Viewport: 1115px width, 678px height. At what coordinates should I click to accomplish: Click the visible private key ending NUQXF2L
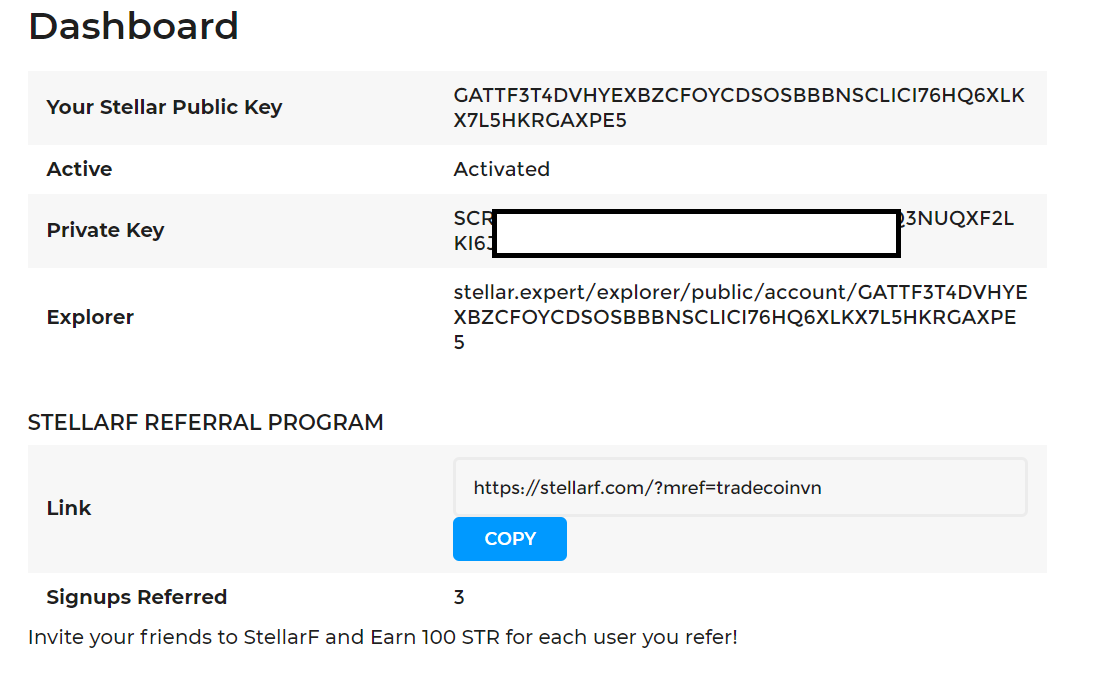(x=958, y=220)
